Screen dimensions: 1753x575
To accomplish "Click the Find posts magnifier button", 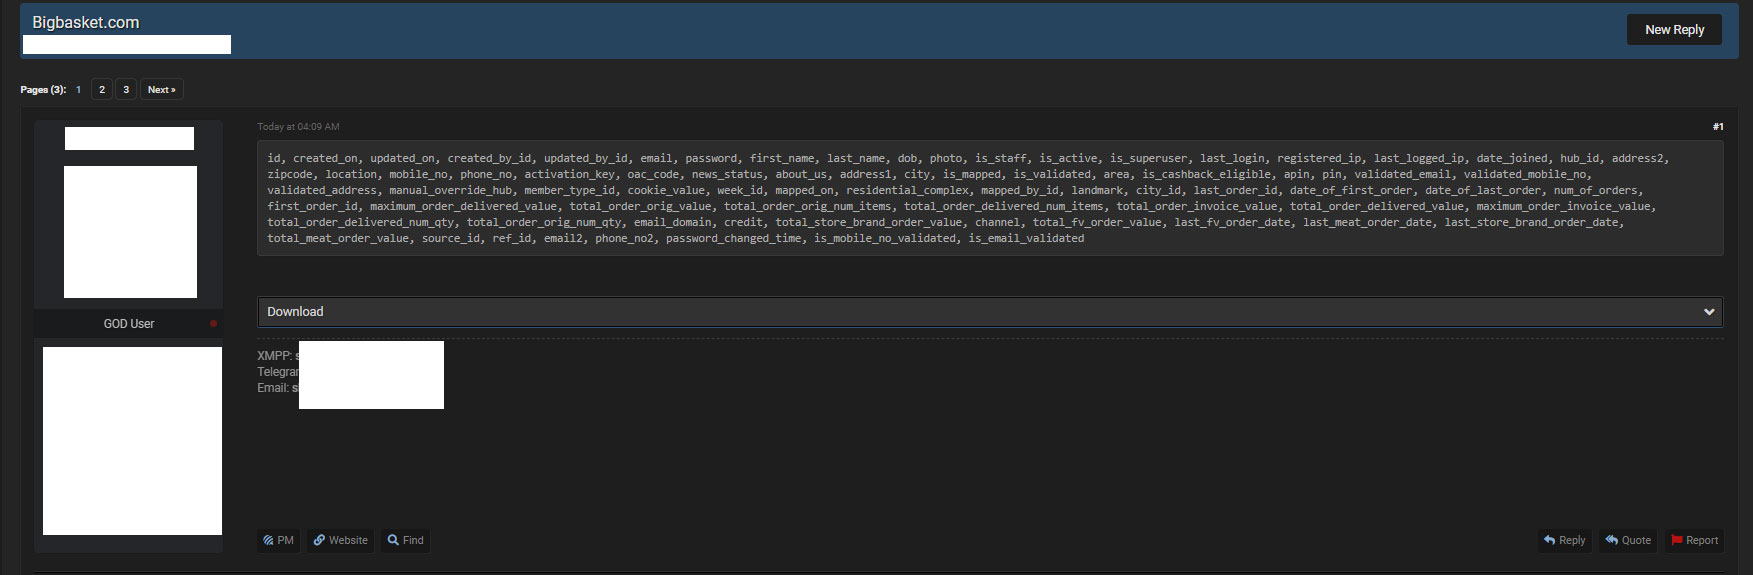I will coord(406,540).
